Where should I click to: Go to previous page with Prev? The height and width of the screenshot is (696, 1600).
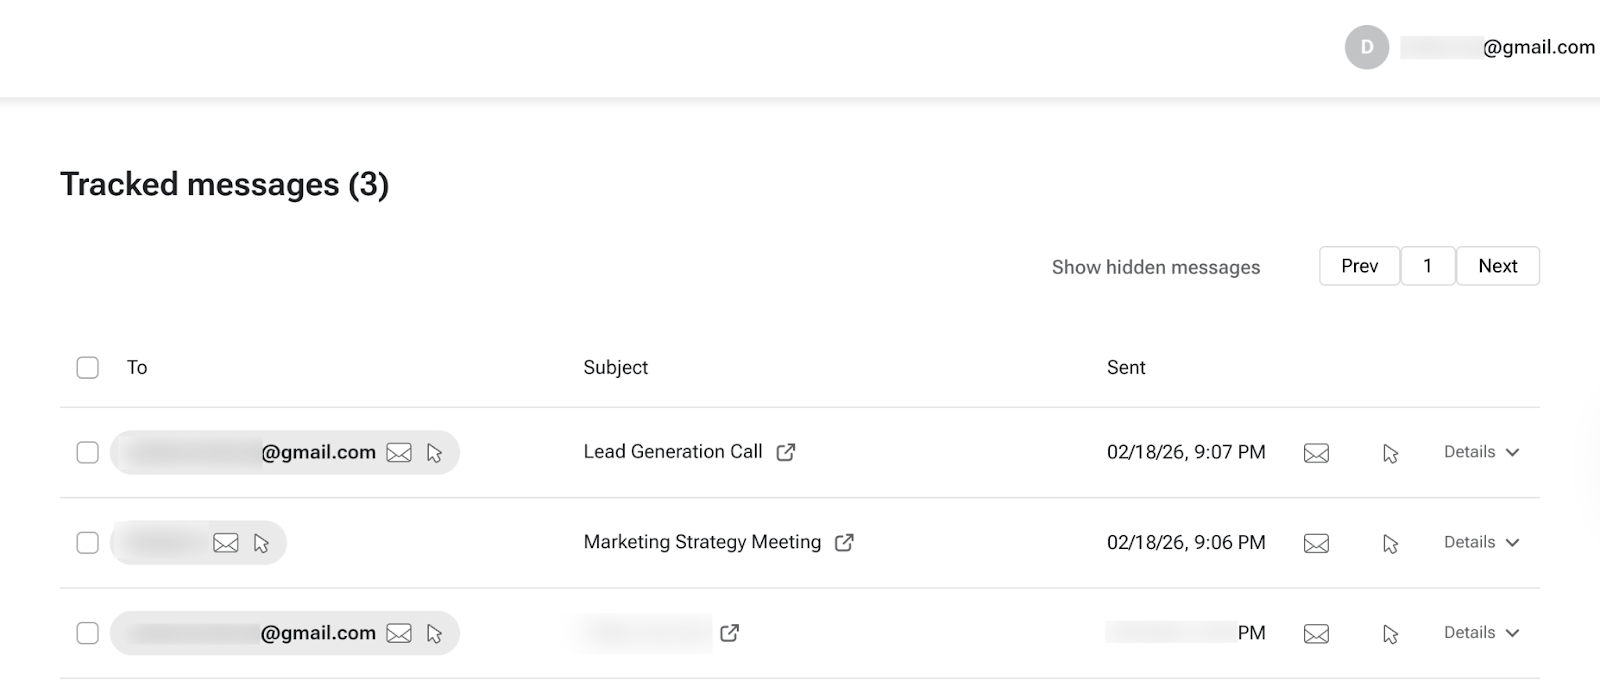coord(1360,266)
